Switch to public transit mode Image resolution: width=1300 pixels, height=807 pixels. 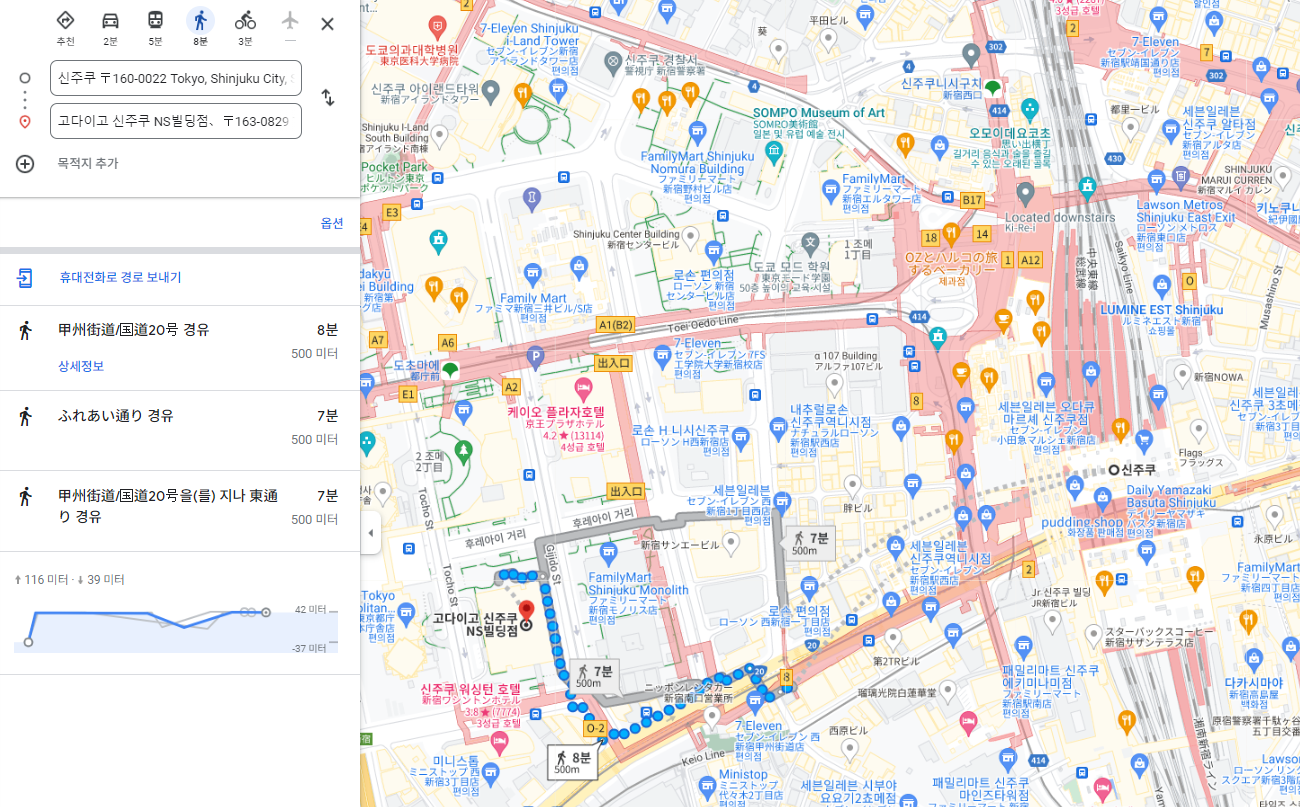point(155,20)
